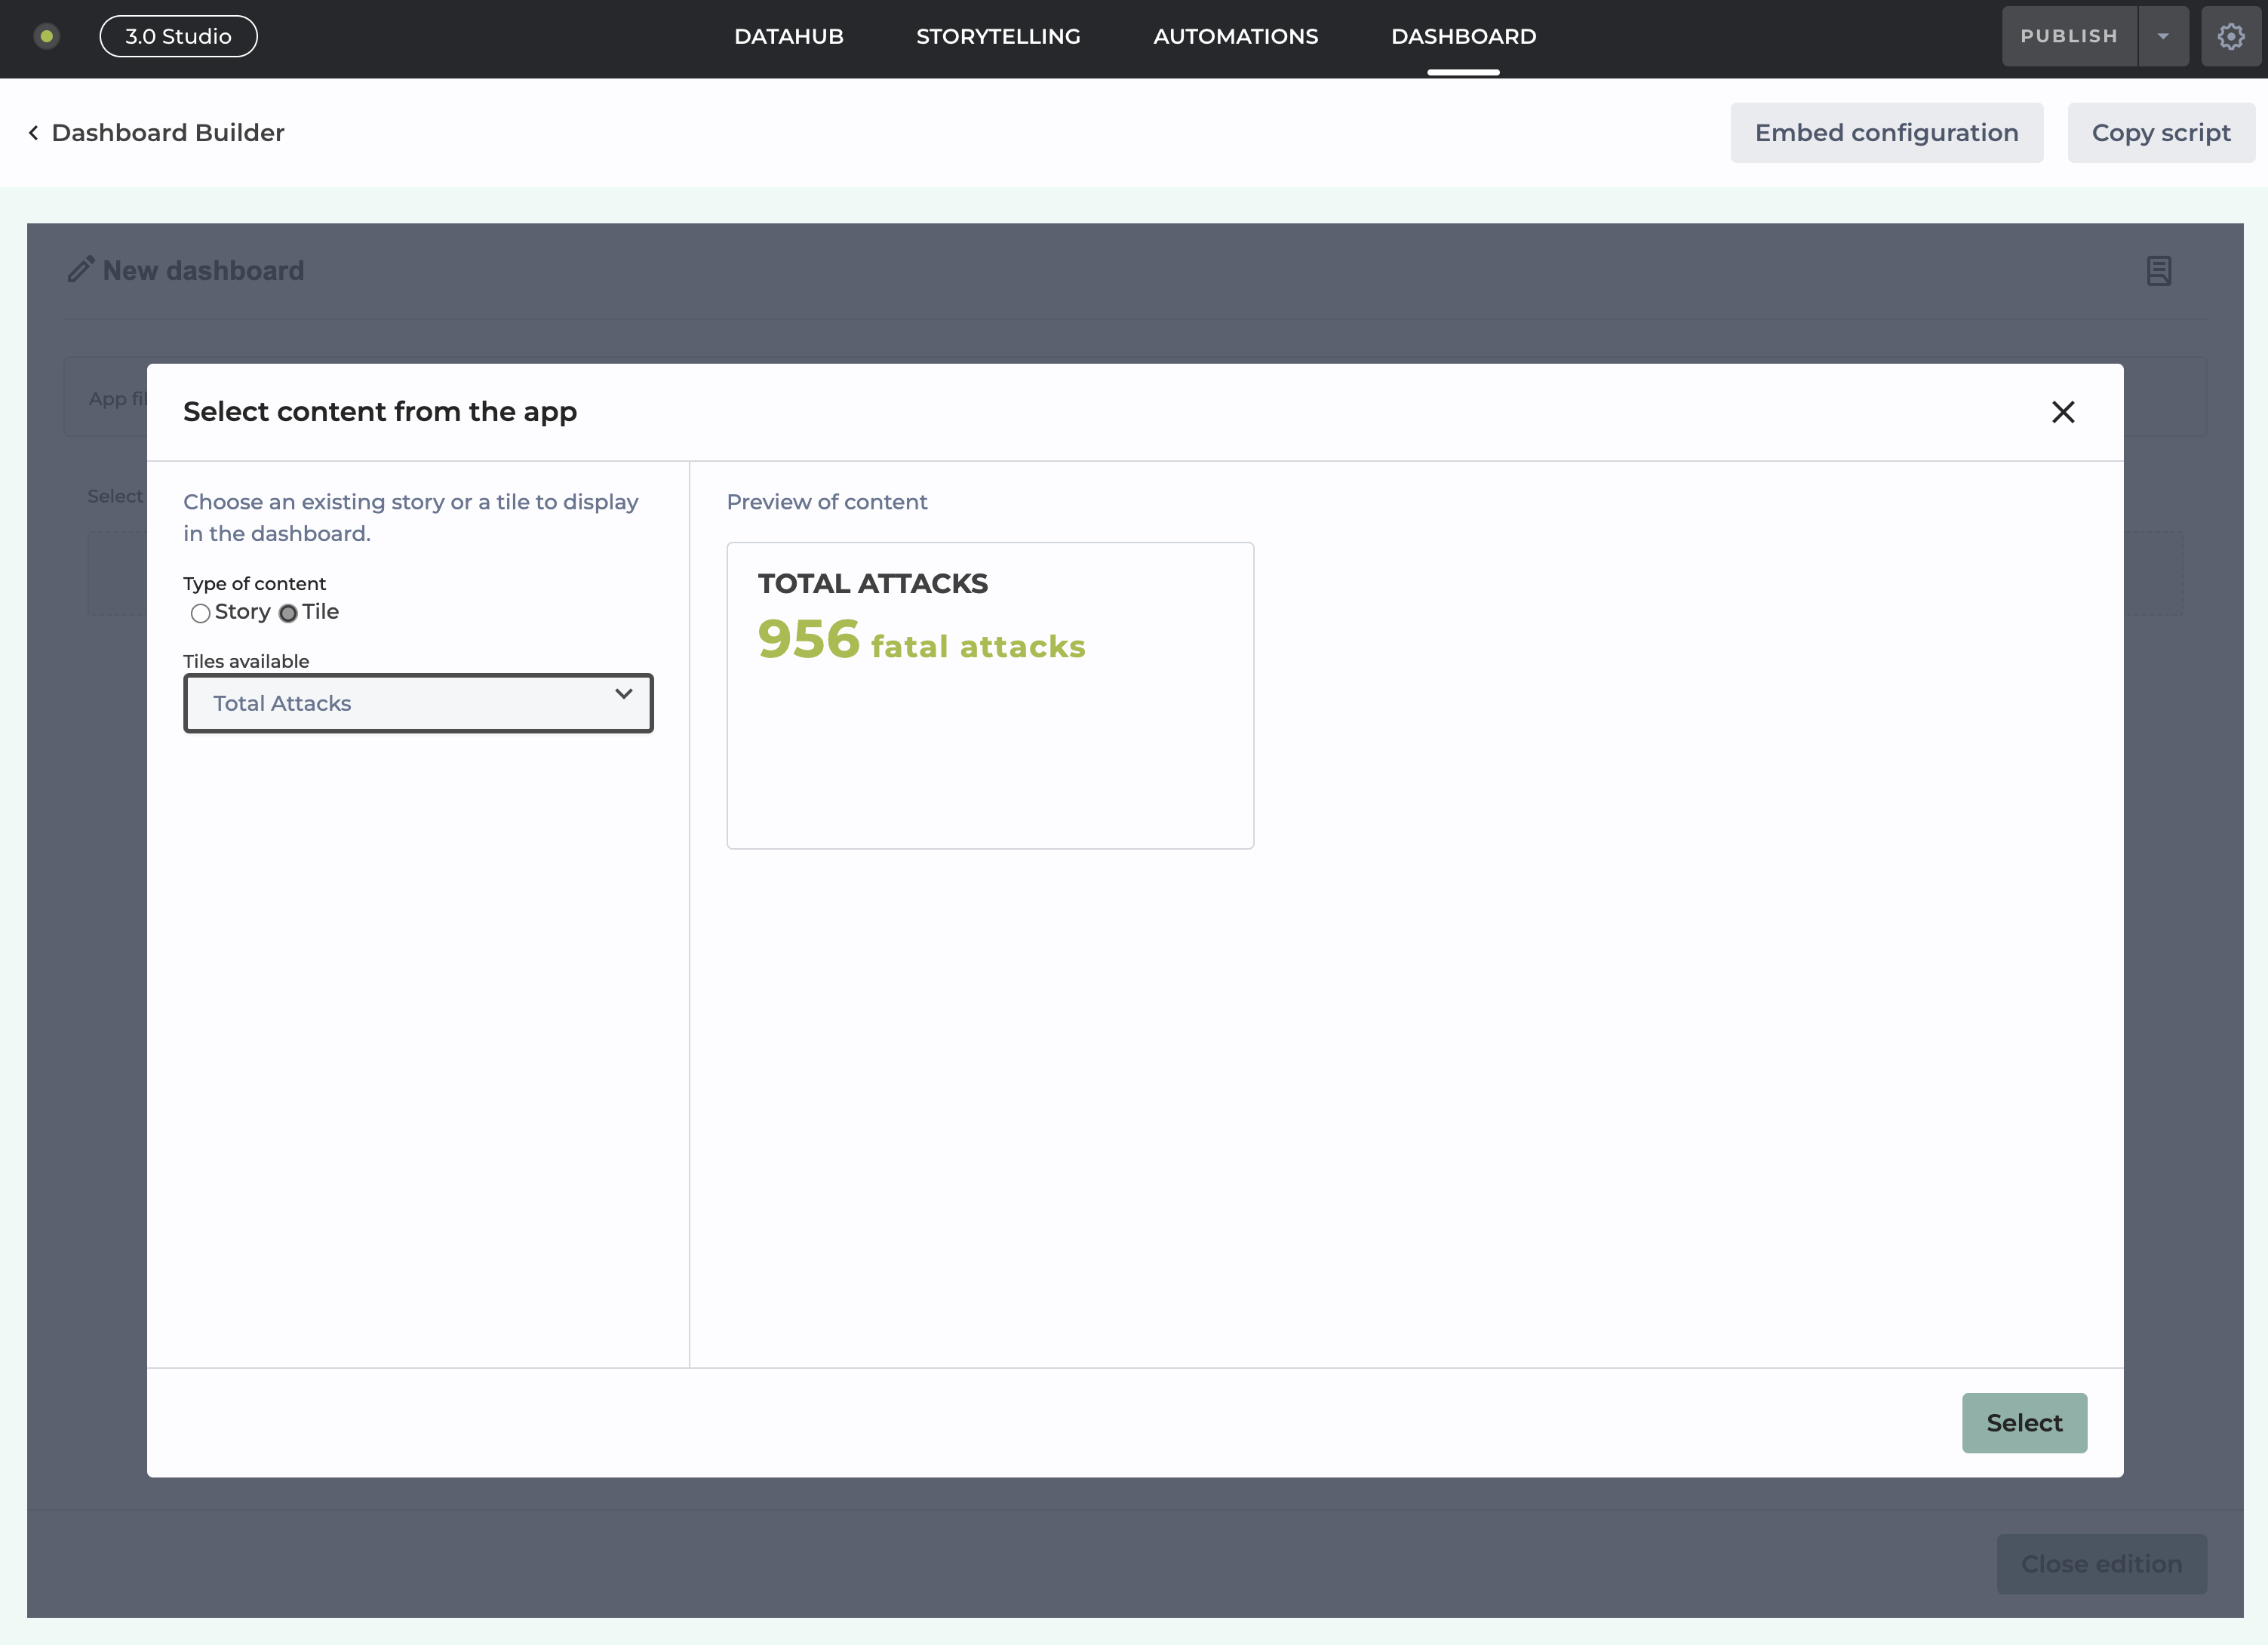Click the settings gear icon
This screenshot has height=1645, width=2268.
click(x=2230, y=37)
